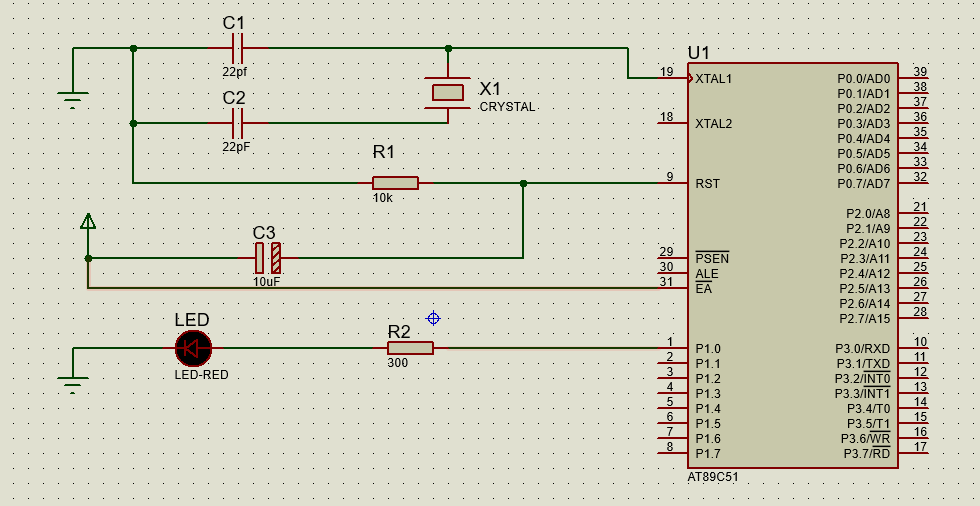Click the blue origin marker near R2
The width and height of the screenshot is (980, 506).
pyautogui.click(x=433, y=319)
